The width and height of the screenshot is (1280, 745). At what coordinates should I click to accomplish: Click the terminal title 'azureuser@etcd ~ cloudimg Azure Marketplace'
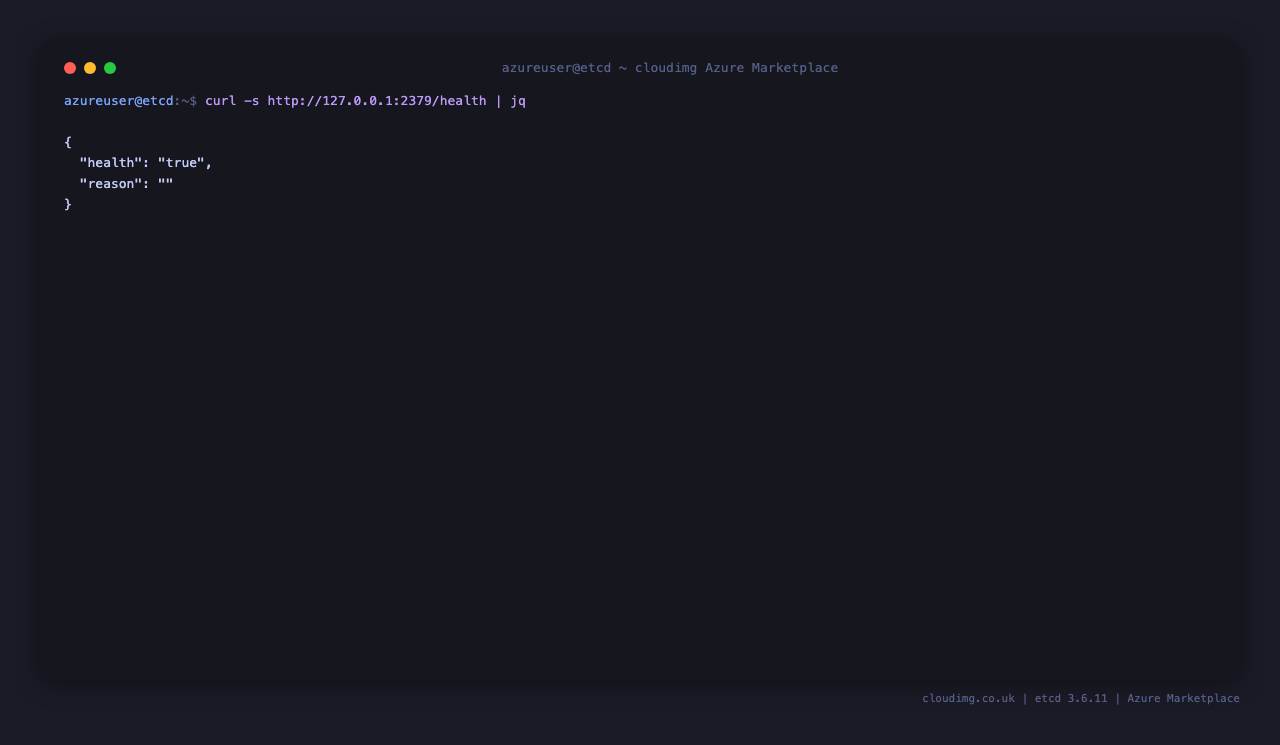coord(670,68)
